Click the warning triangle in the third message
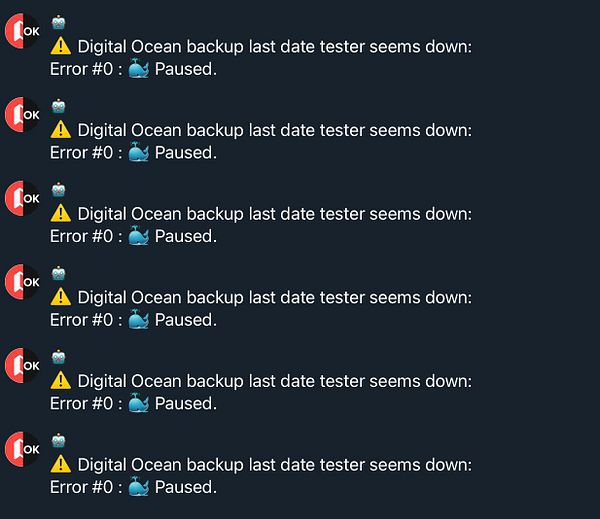The image size is (600, 519). pos(60,213)
